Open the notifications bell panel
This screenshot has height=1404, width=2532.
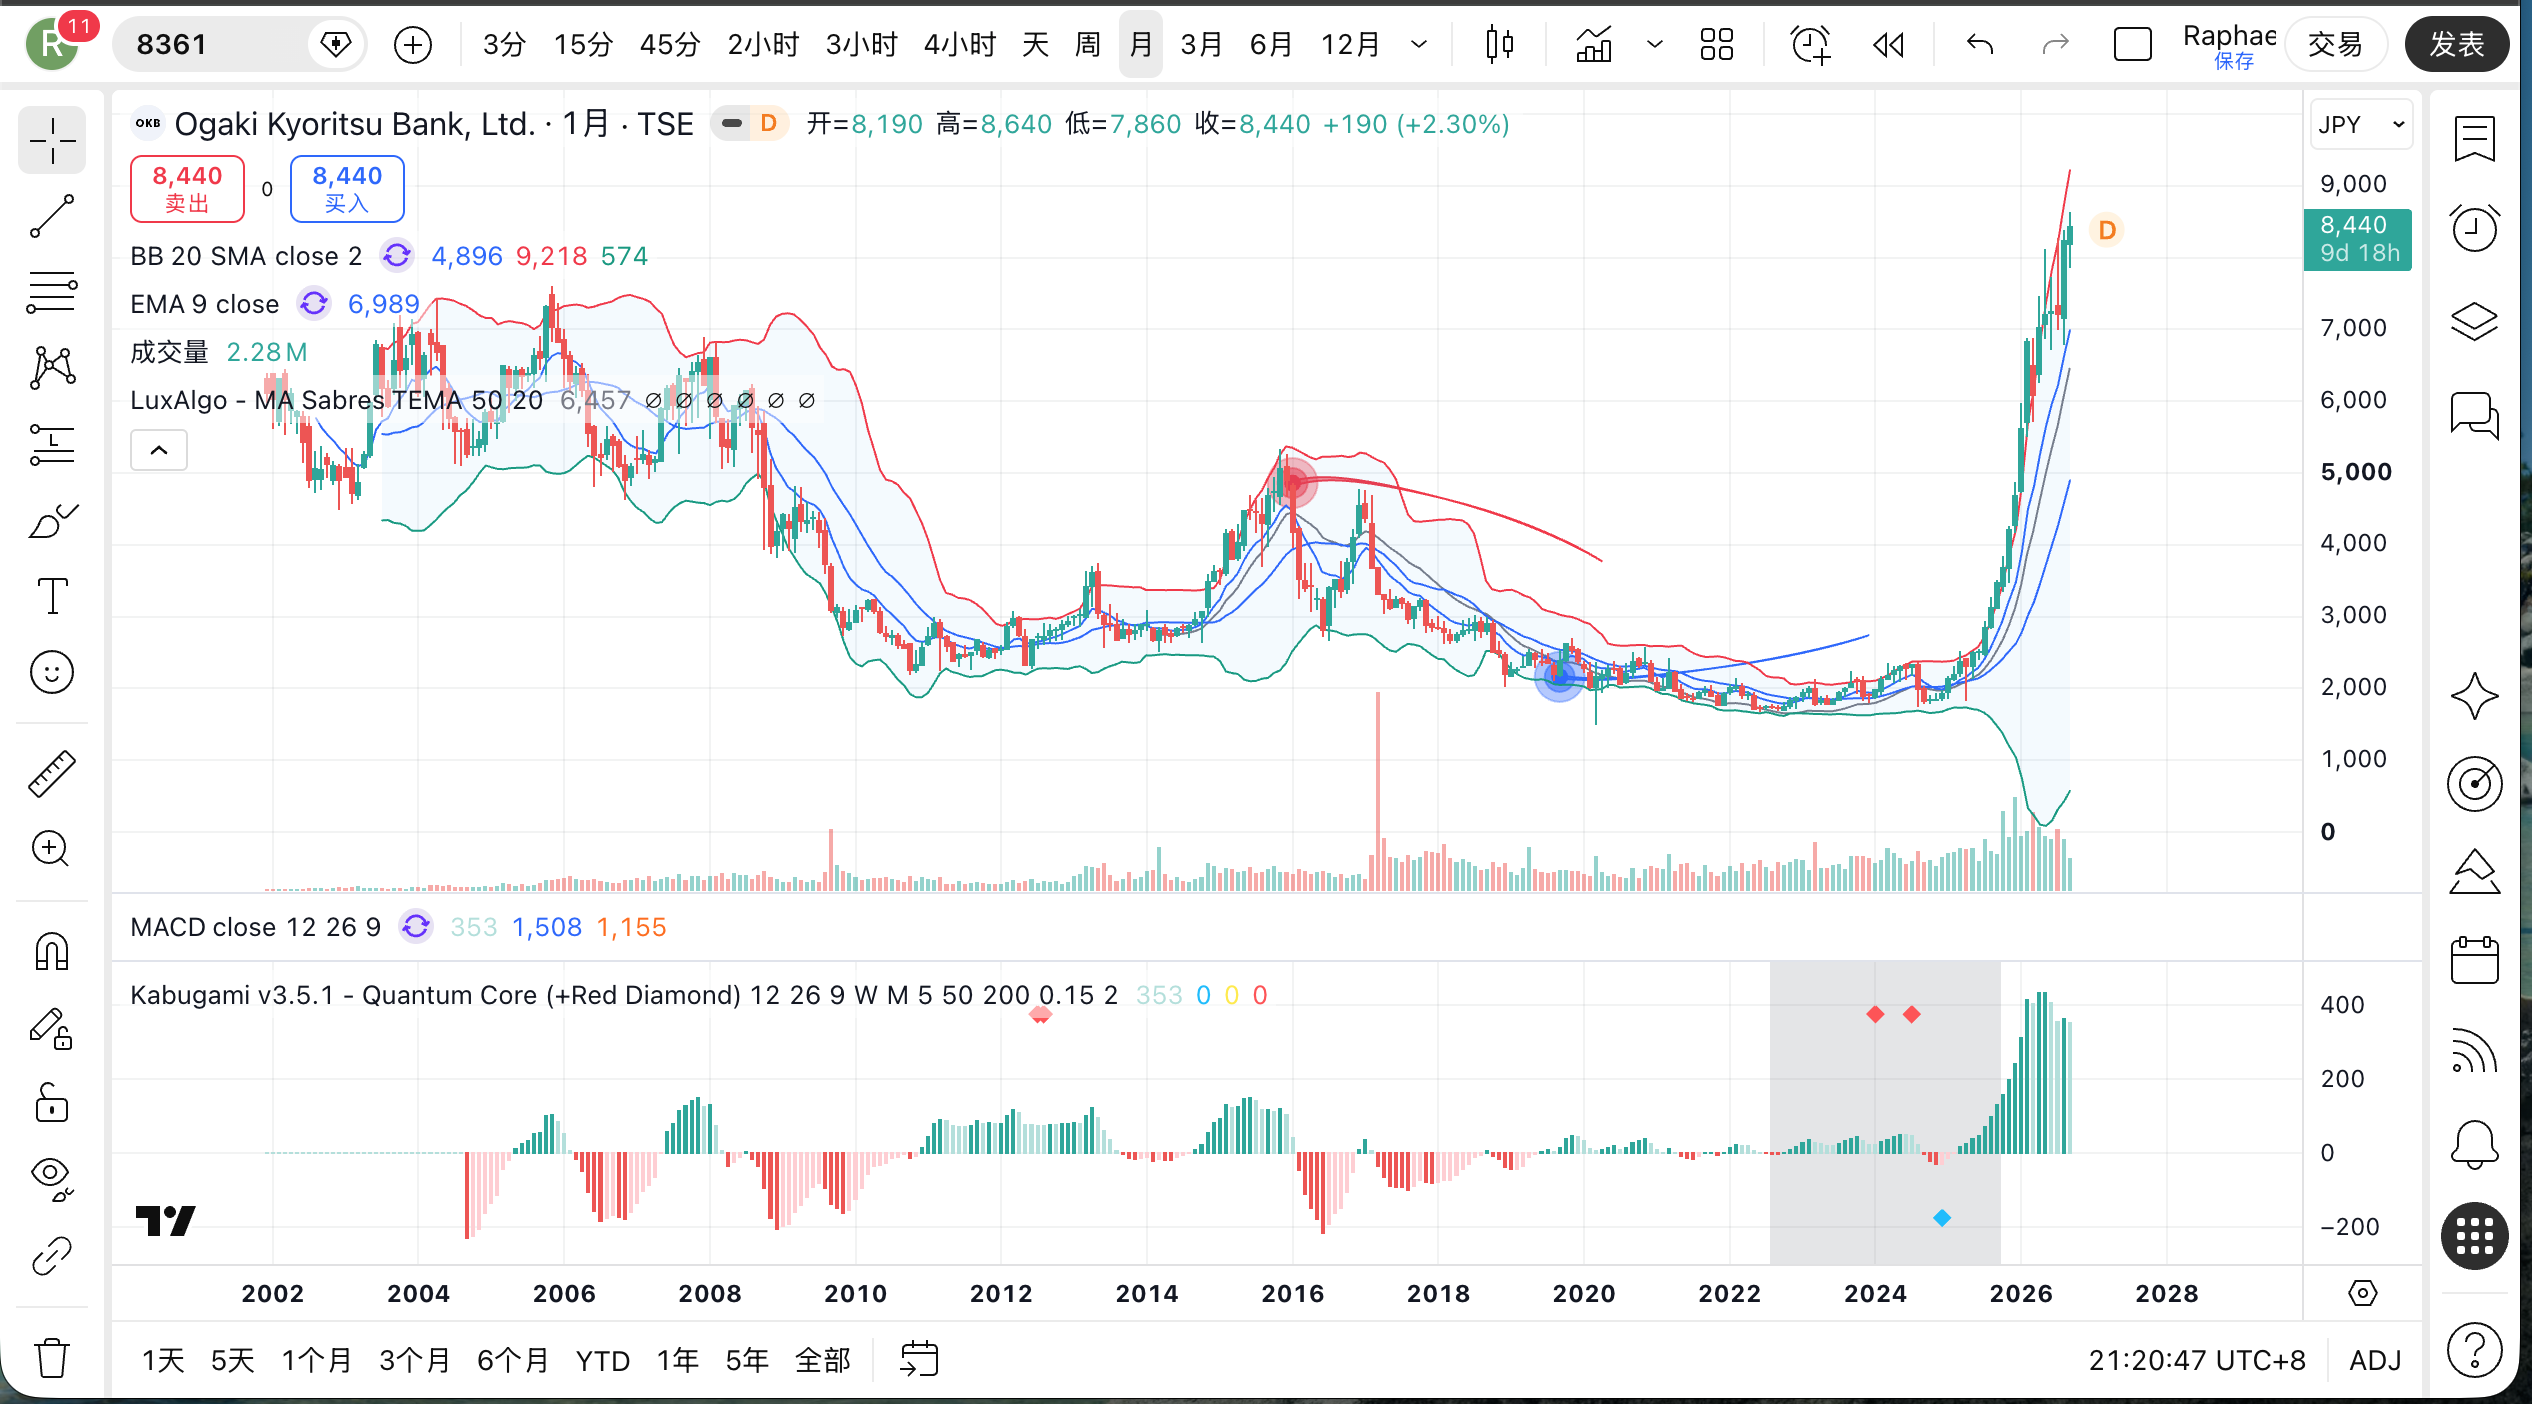(2475, 1144)
